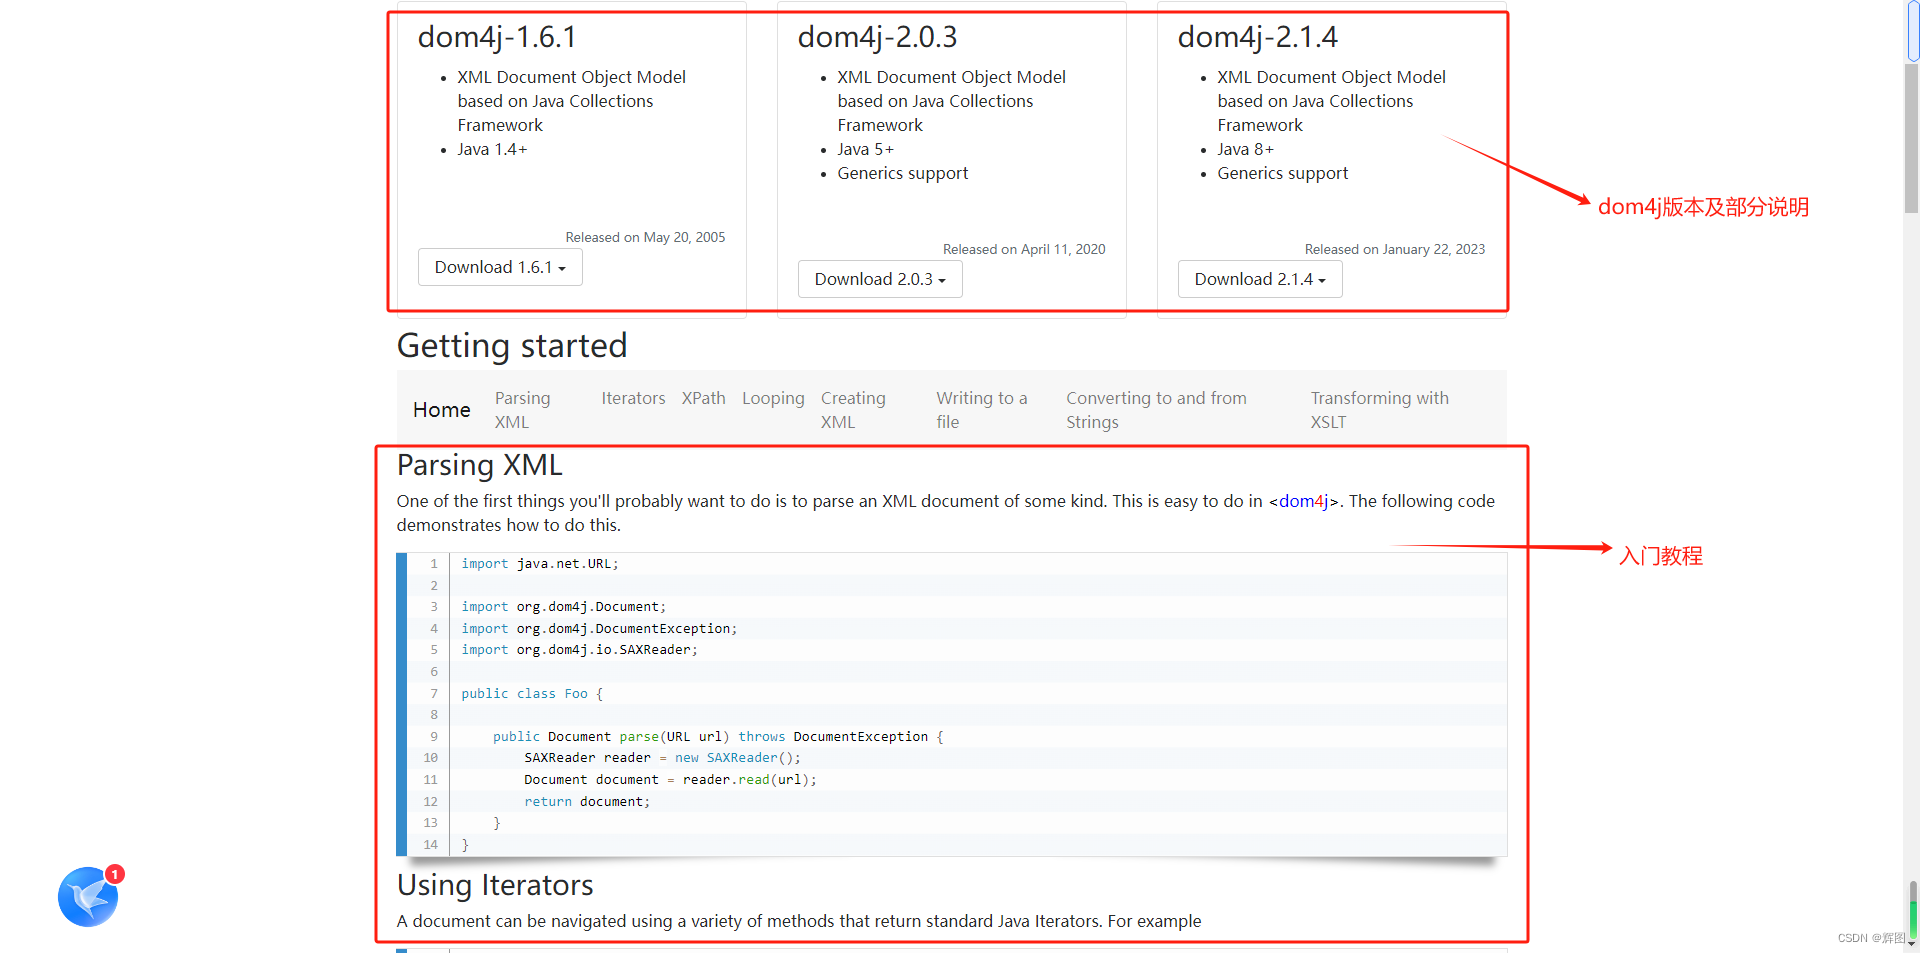
Task: Follow the dom4j link in the paragraph
Action: click(1303, 501)
